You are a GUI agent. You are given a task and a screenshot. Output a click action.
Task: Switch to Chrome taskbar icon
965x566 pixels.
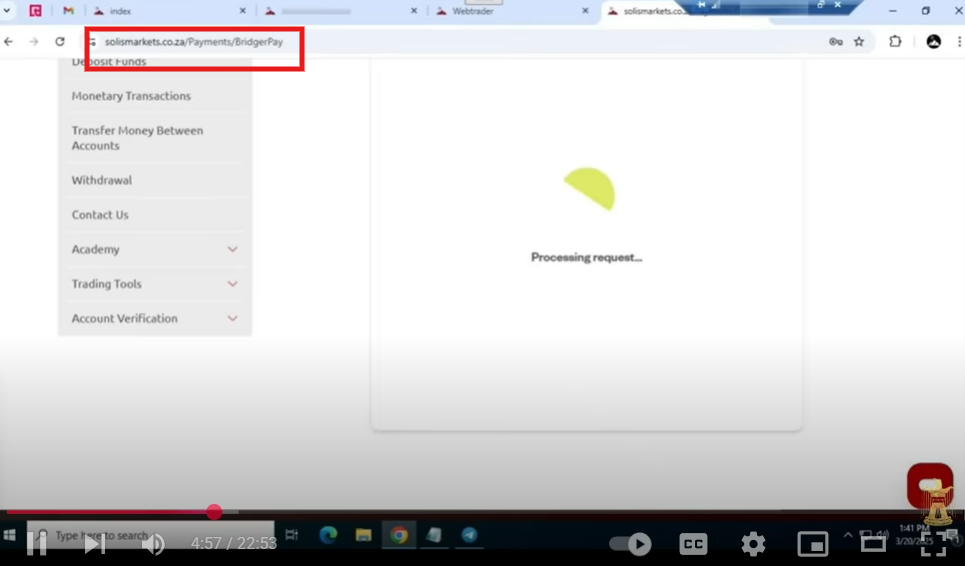pos(399,535)
